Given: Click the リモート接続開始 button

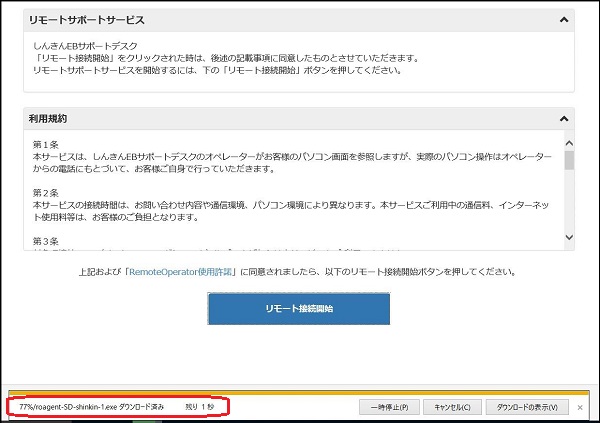Looking at the screenshot, I should [298, 309].
